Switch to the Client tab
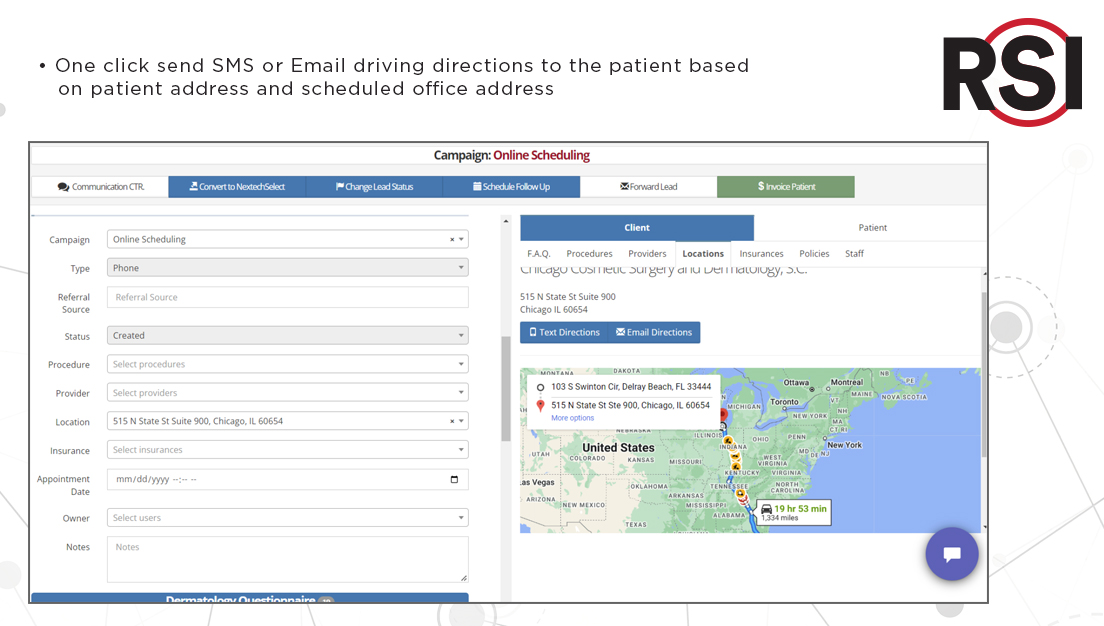The height and width of the screenshot is (626, 1104). (636, 227)
